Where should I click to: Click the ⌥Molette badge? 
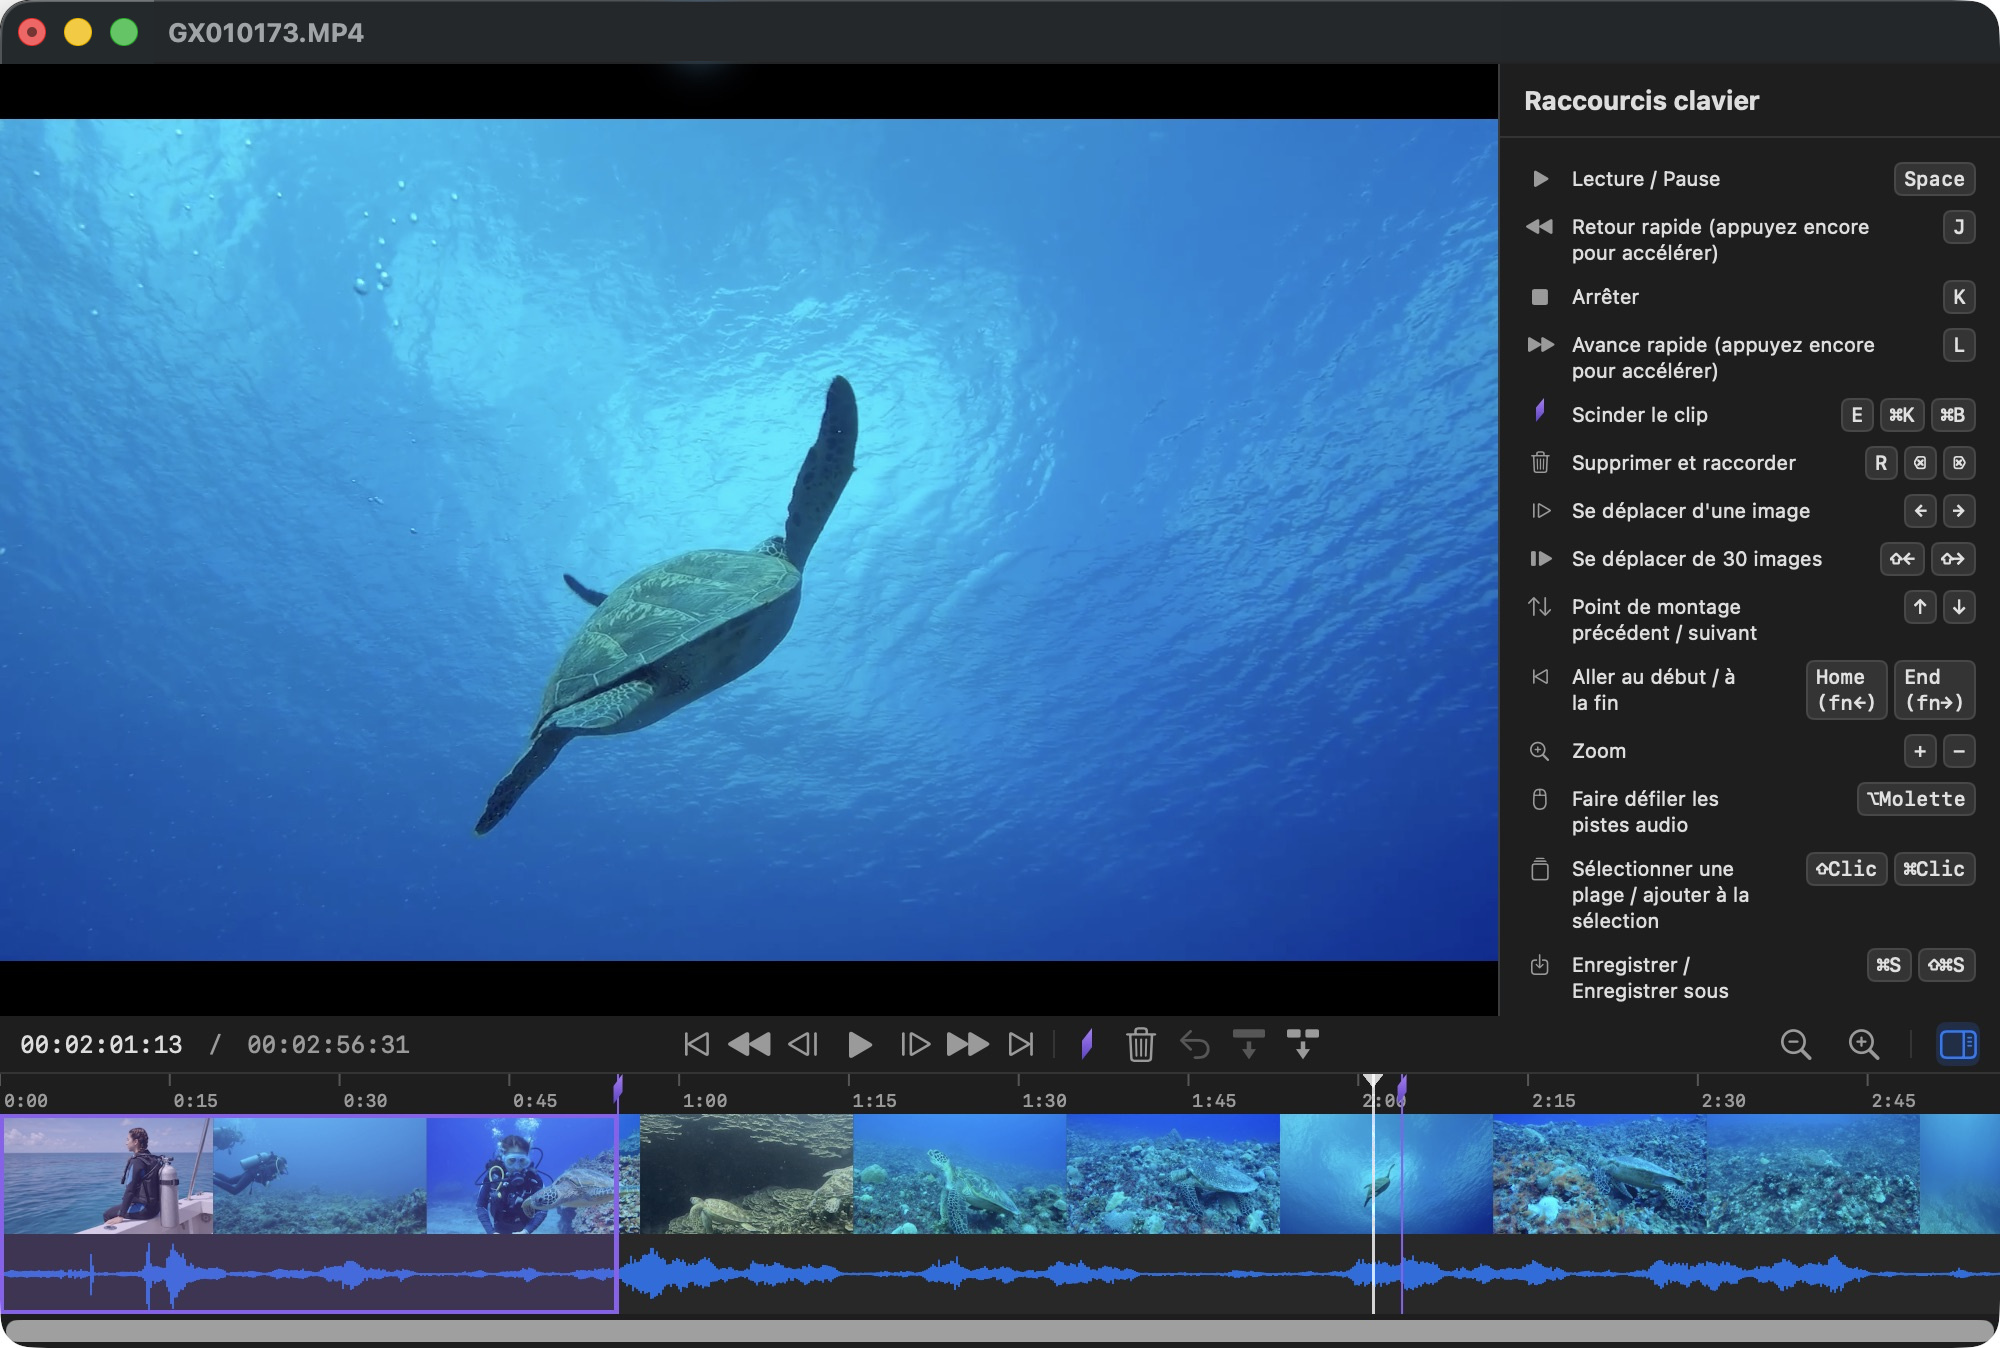tap(1916, 799)
